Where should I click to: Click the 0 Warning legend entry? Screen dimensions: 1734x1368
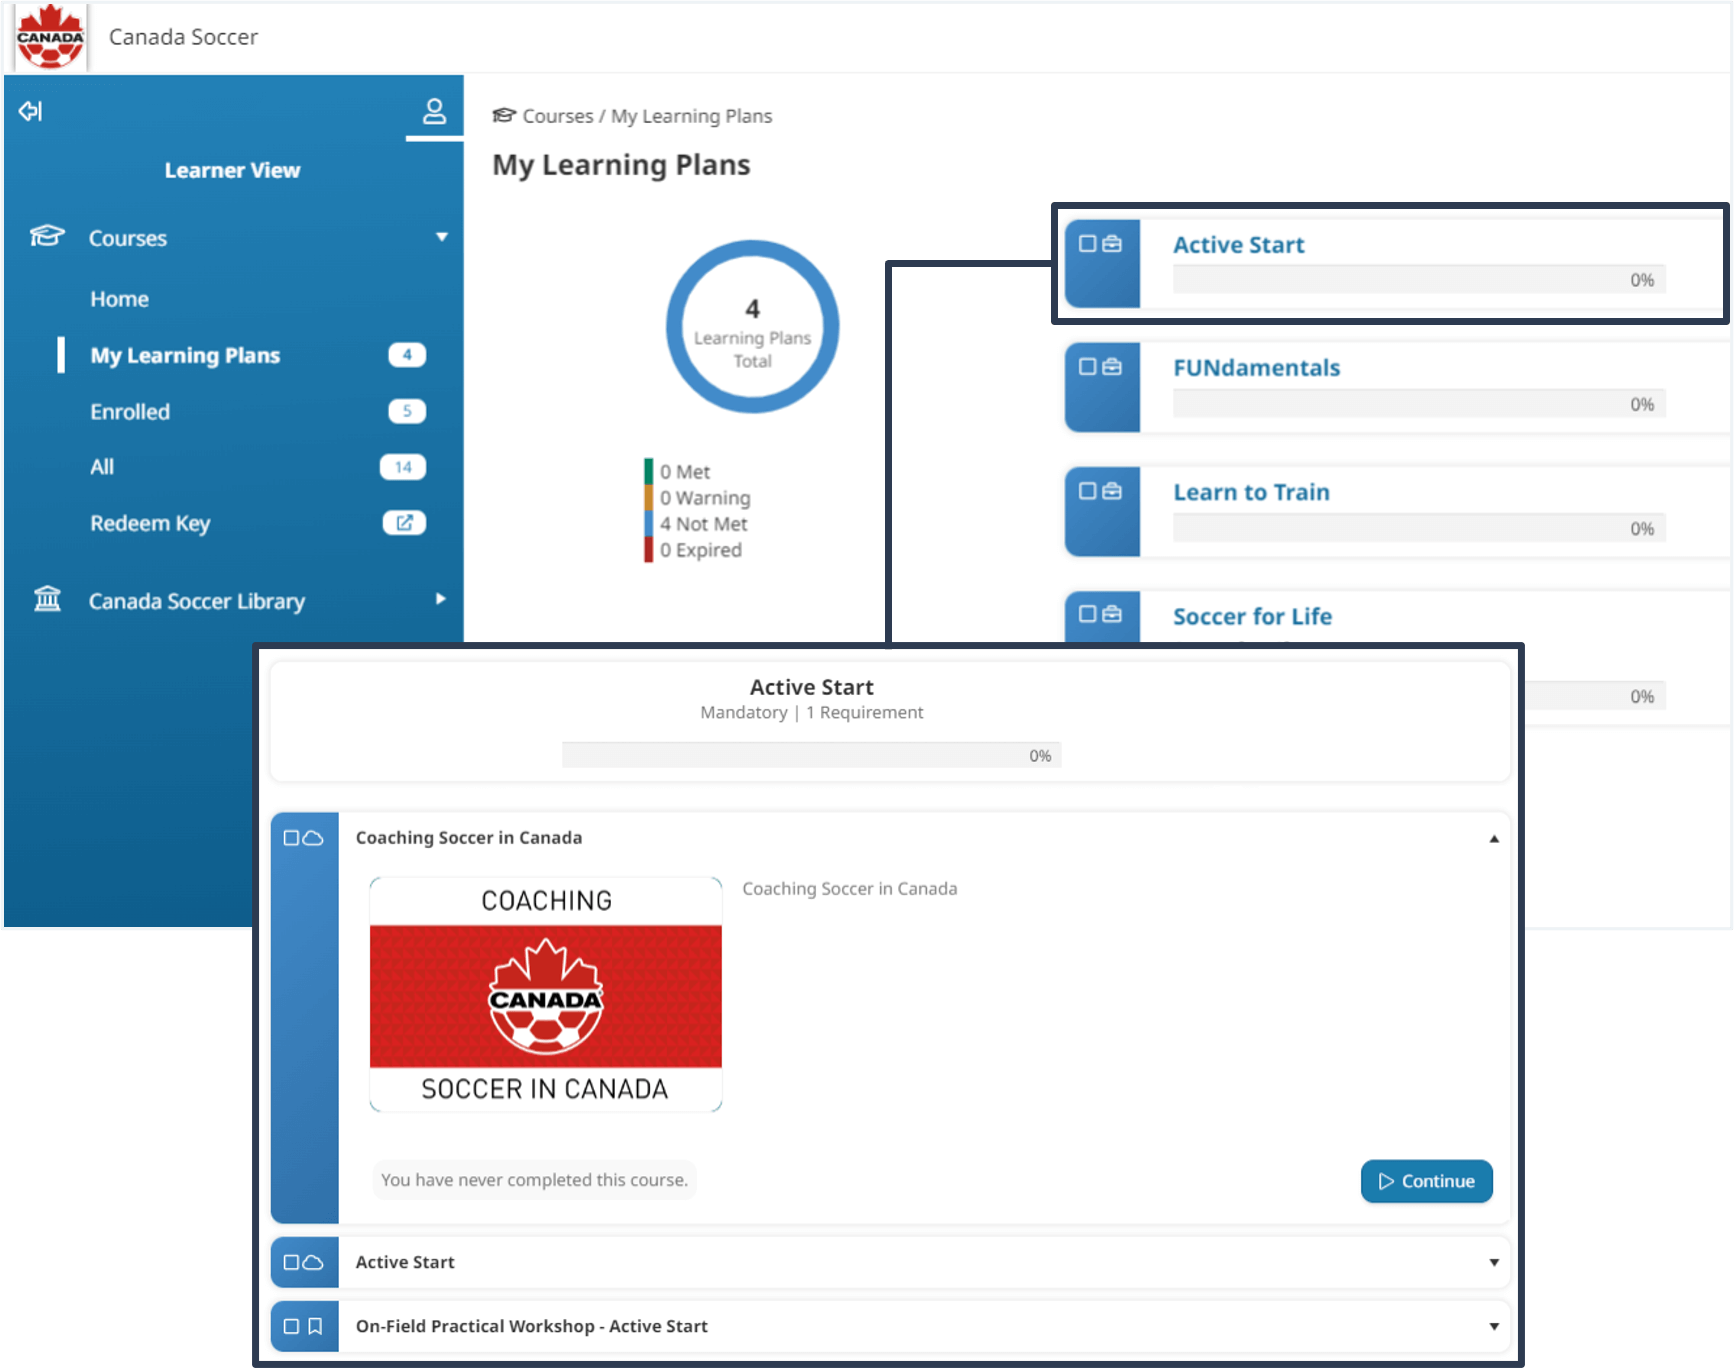click(705, 498)
